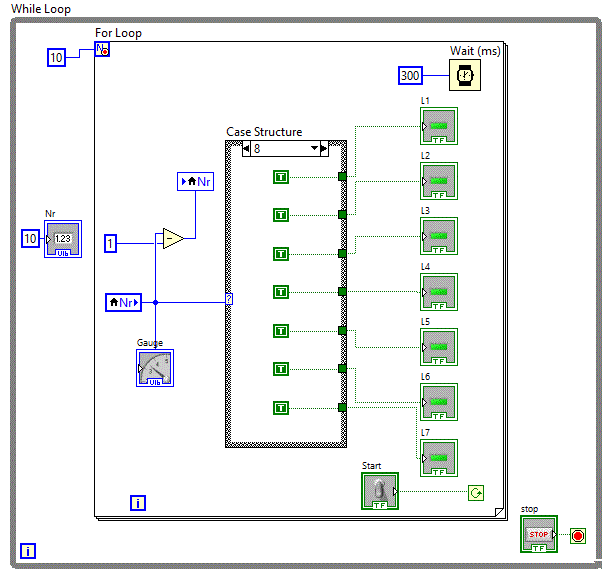The height and width of the screenshot is (571, 605).
Task: Click the Nr local variable write node
Action: pyautogui.click(x=196, y=181)
